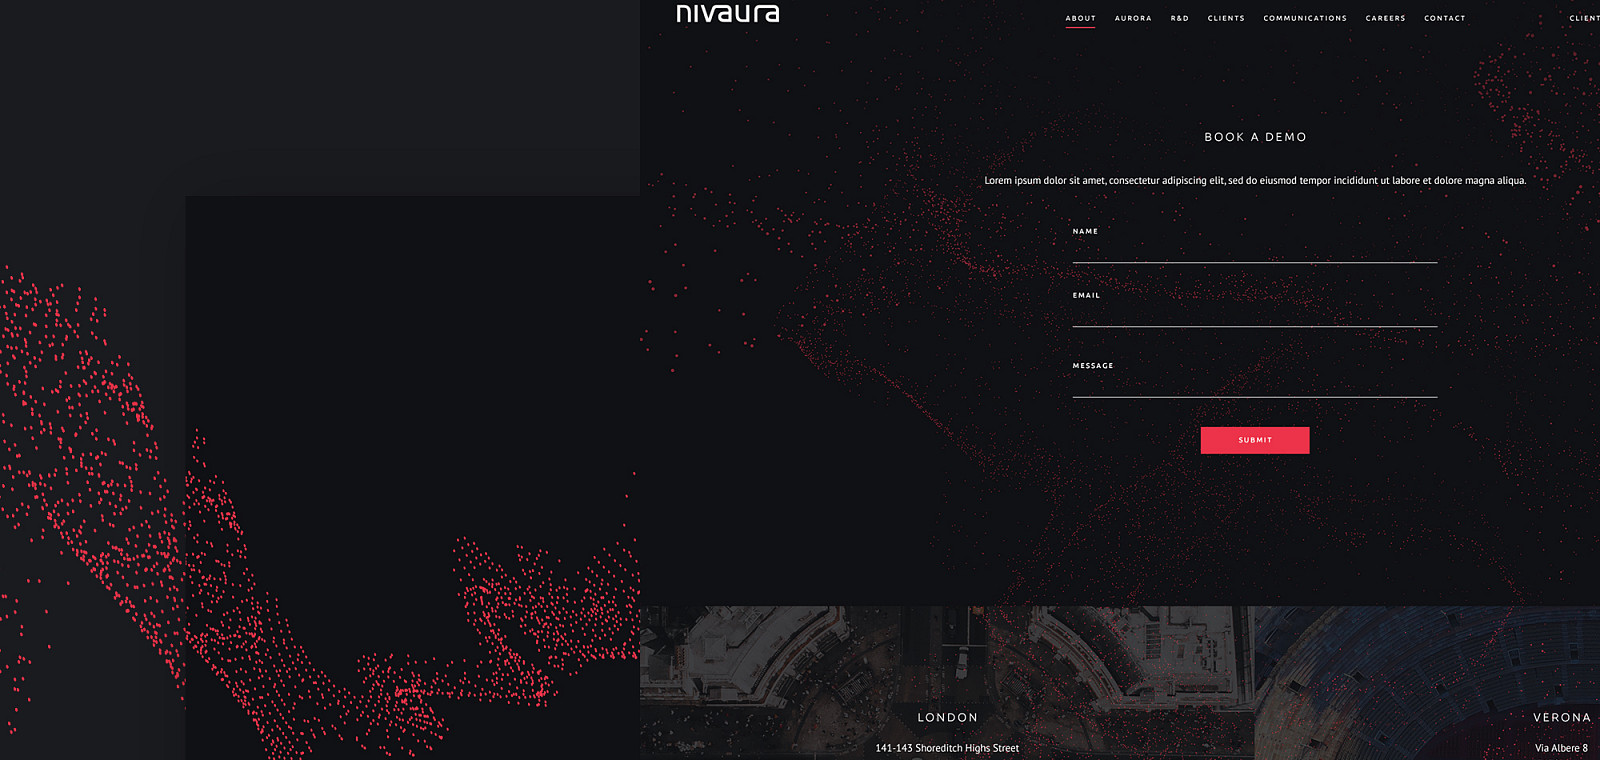Focus the Name input field
Image resolution: width=1600 pixels, height=760 pixels.
(1254, 251)
